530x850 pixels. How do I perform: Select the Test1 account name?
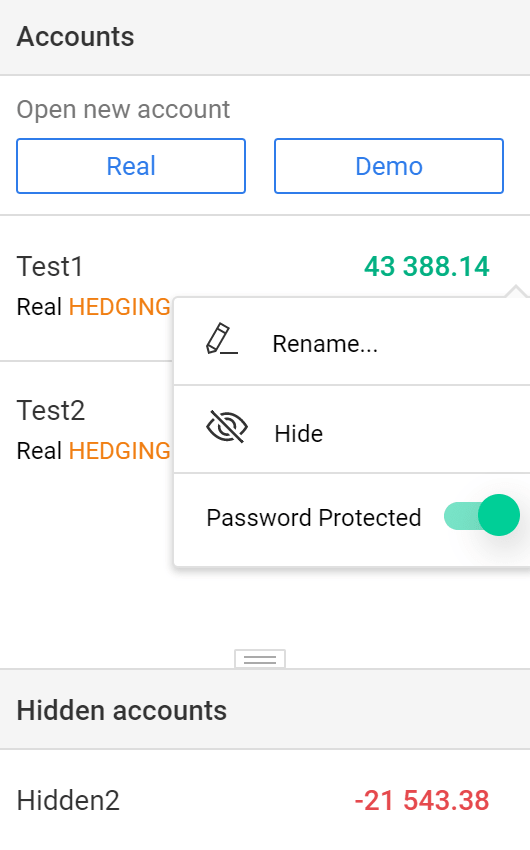click(x=50, y=267)
